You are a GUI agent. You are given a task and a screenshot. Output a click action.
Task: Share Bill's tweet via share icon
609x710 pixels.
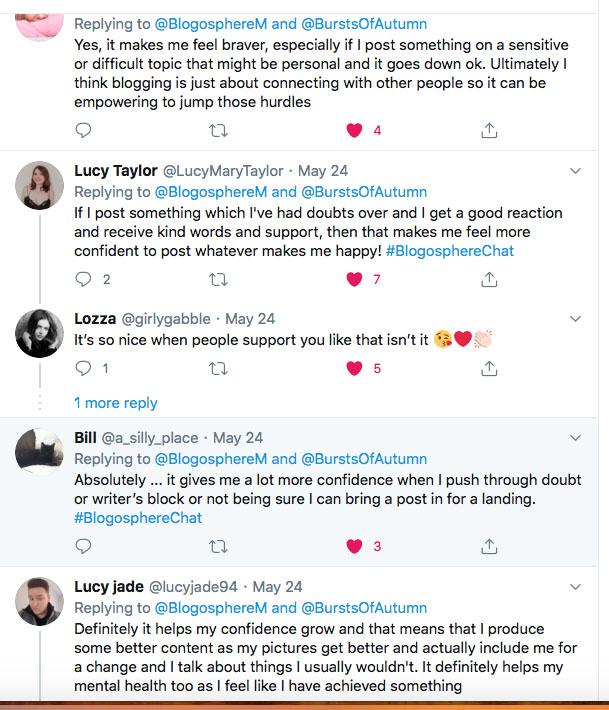coord(489,546)
